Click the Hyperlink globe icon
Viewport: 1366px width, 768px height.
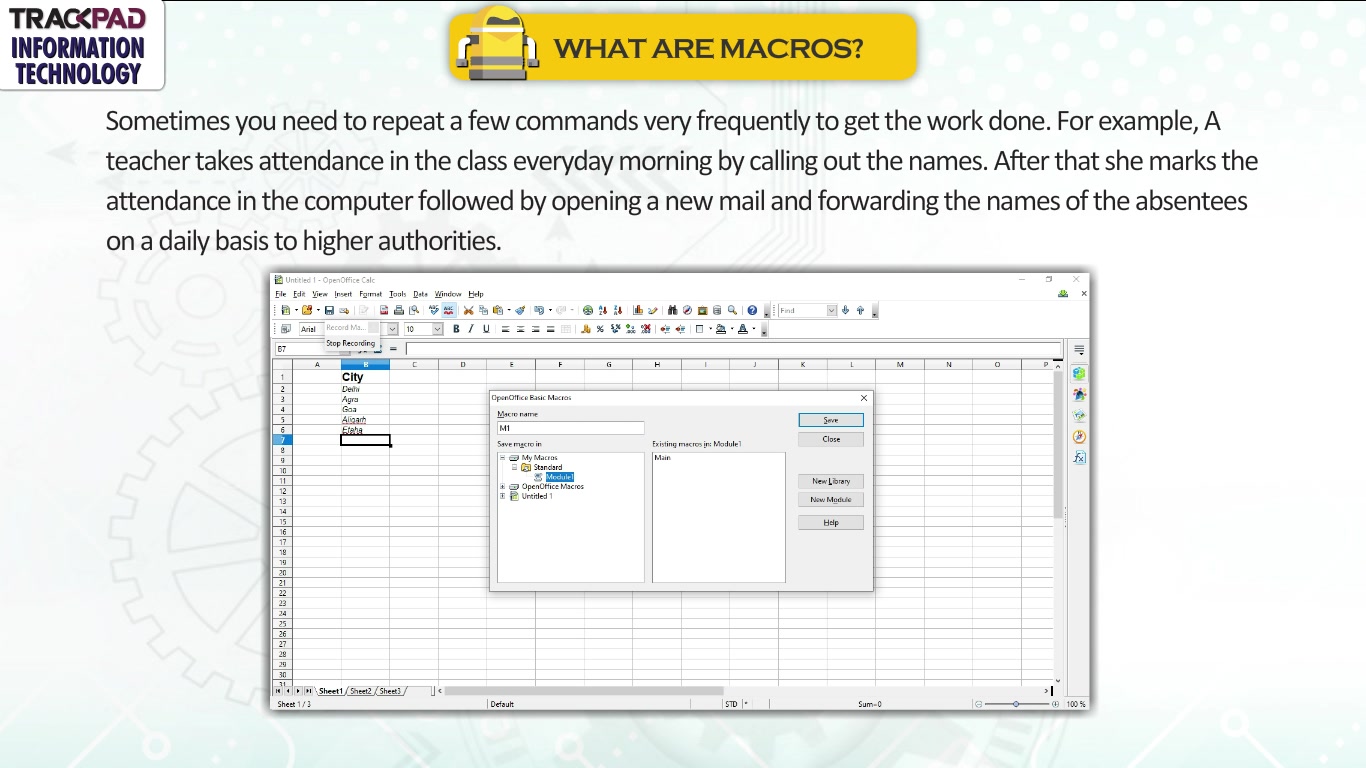(x=588, y=310)
